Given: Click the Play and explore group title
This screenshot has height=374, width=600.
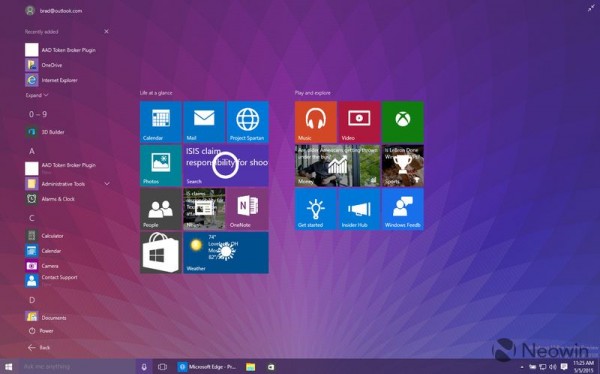Looking at the screenshot, I should (x=313, y=93).
